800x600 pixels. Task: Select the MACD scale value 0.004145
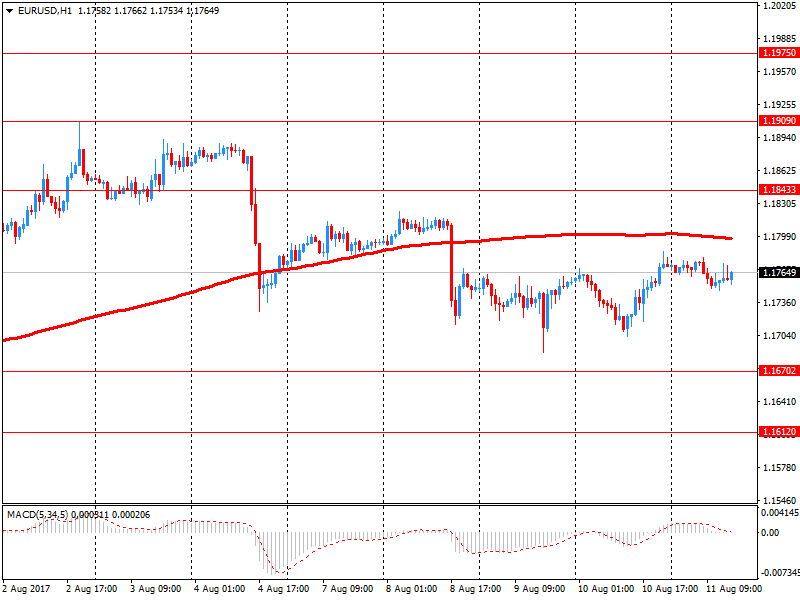(780, 513)
